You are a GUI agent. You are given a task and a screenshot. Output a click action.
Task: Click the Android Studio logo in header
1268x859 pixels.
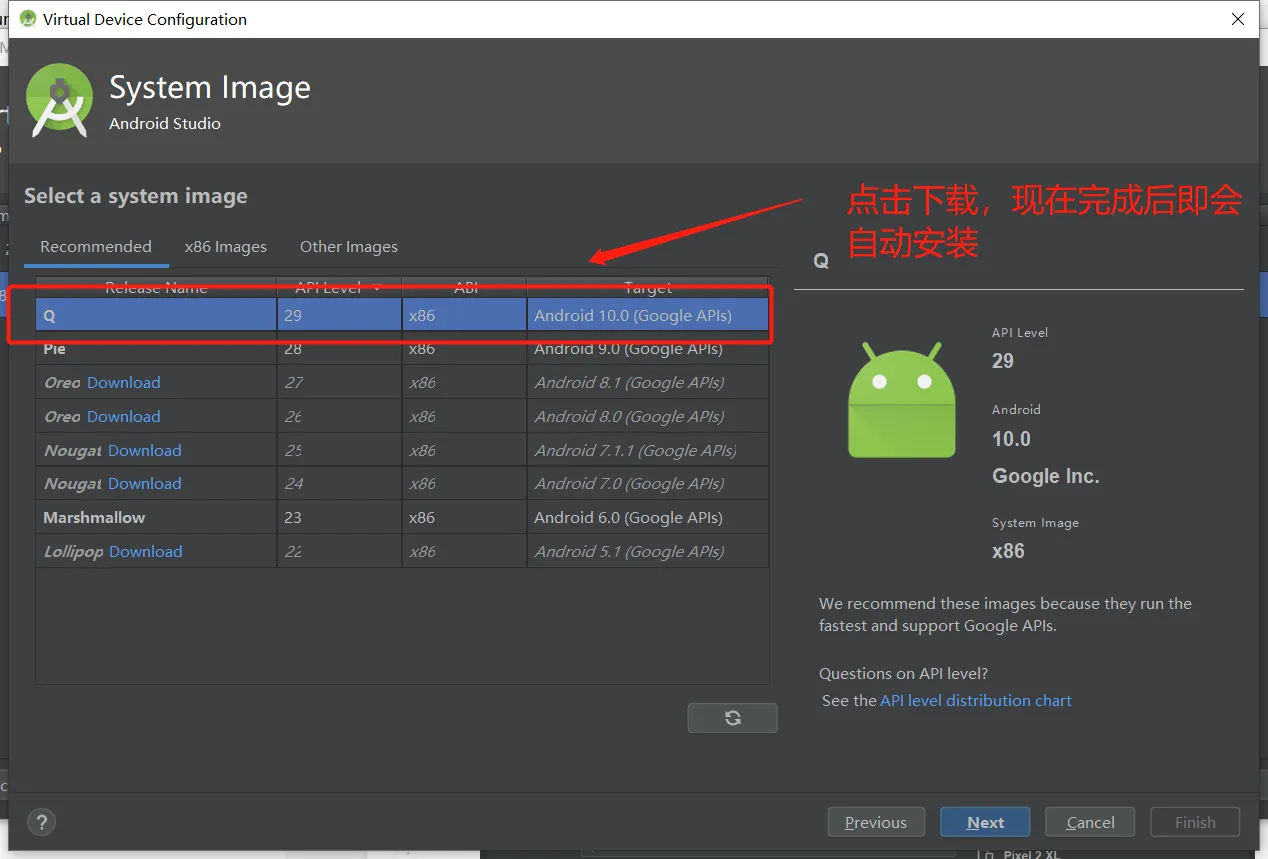(60, 100)
